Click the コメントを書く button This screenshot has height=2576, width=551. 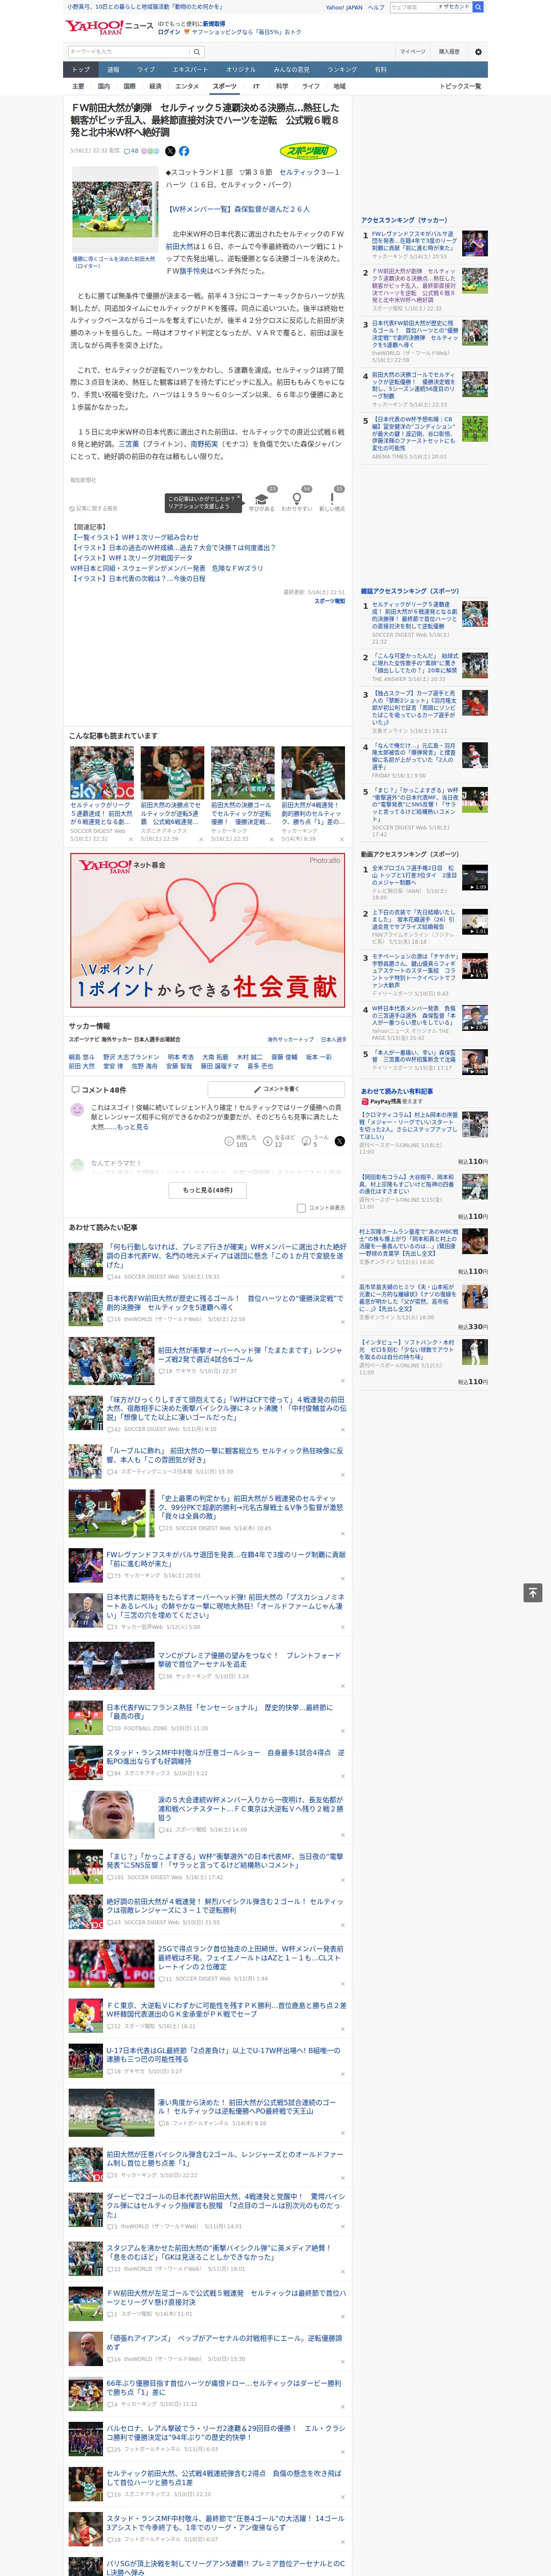pyautogui.click(x=276, y=1089)
